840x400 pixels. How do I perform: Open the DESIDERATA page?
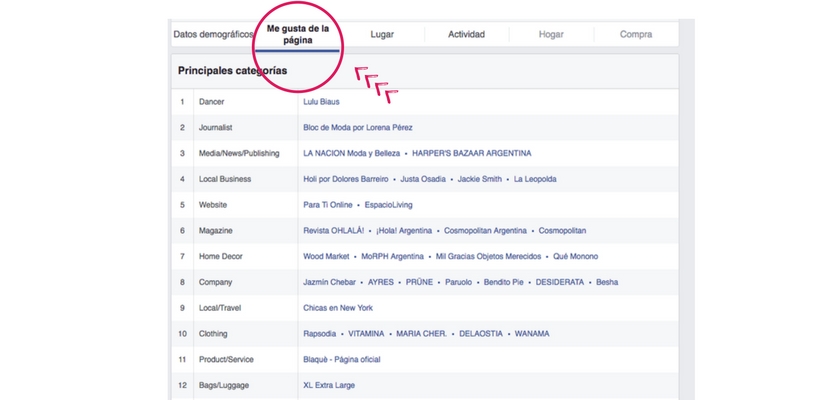(560, 282)
